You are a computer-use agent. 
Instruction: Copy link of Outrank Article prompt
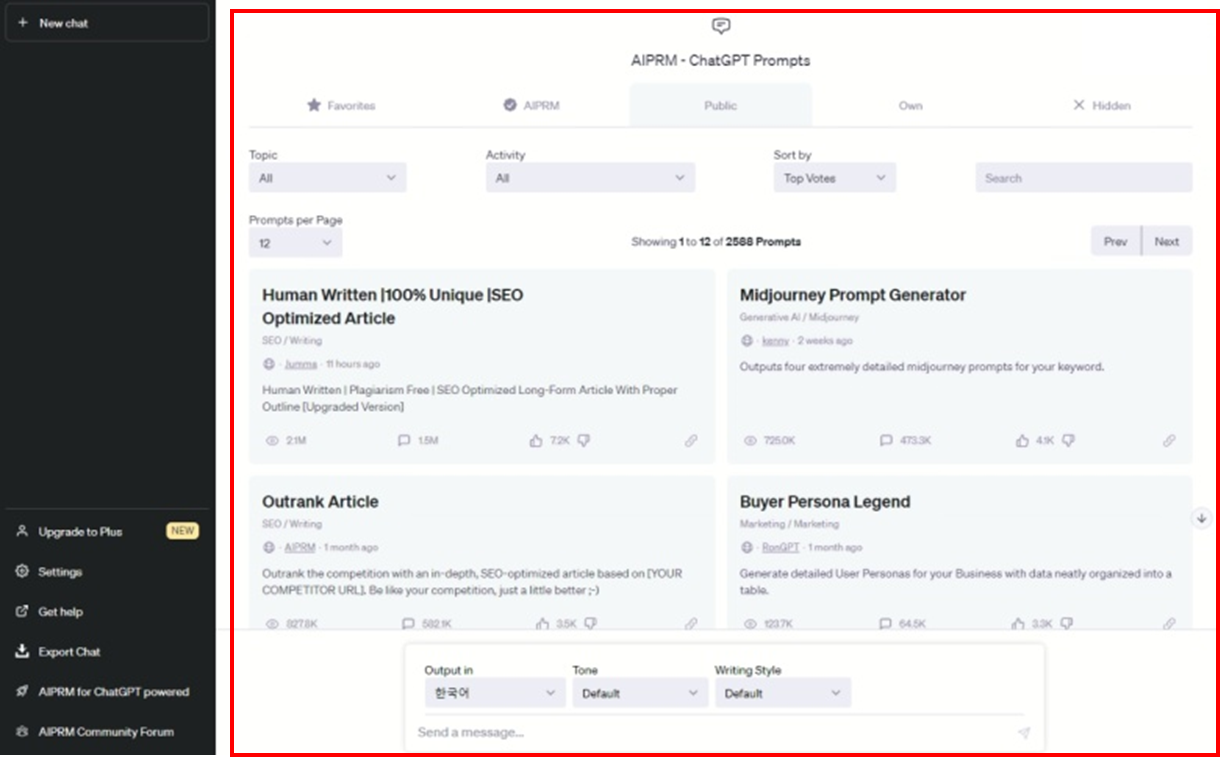[x=691, y=623]
